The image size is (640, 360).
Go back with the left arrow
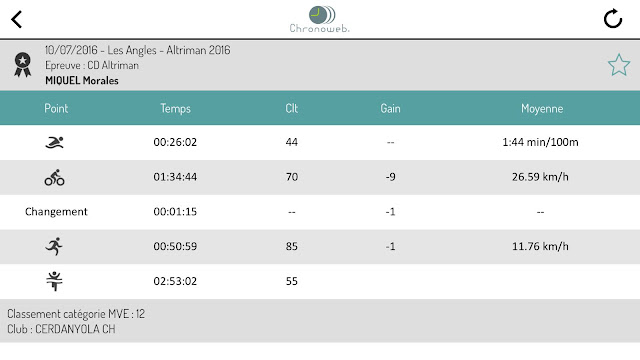pos(16,19)
